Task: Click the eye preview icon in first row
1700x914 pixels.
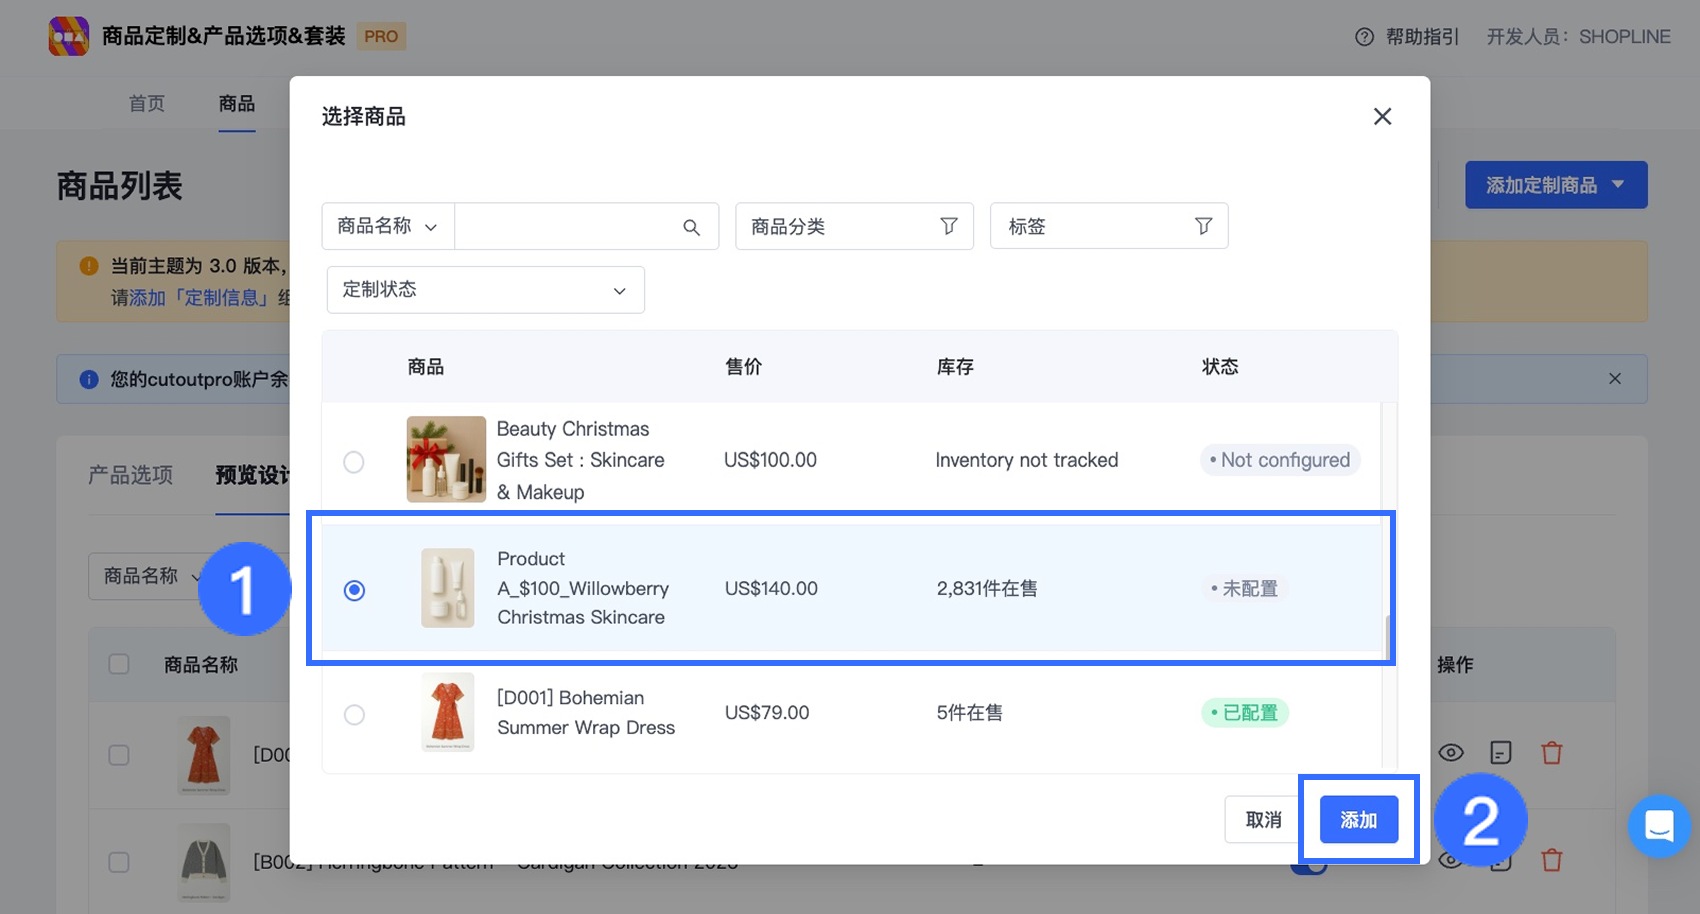Action: click(x=1451, y=753)
